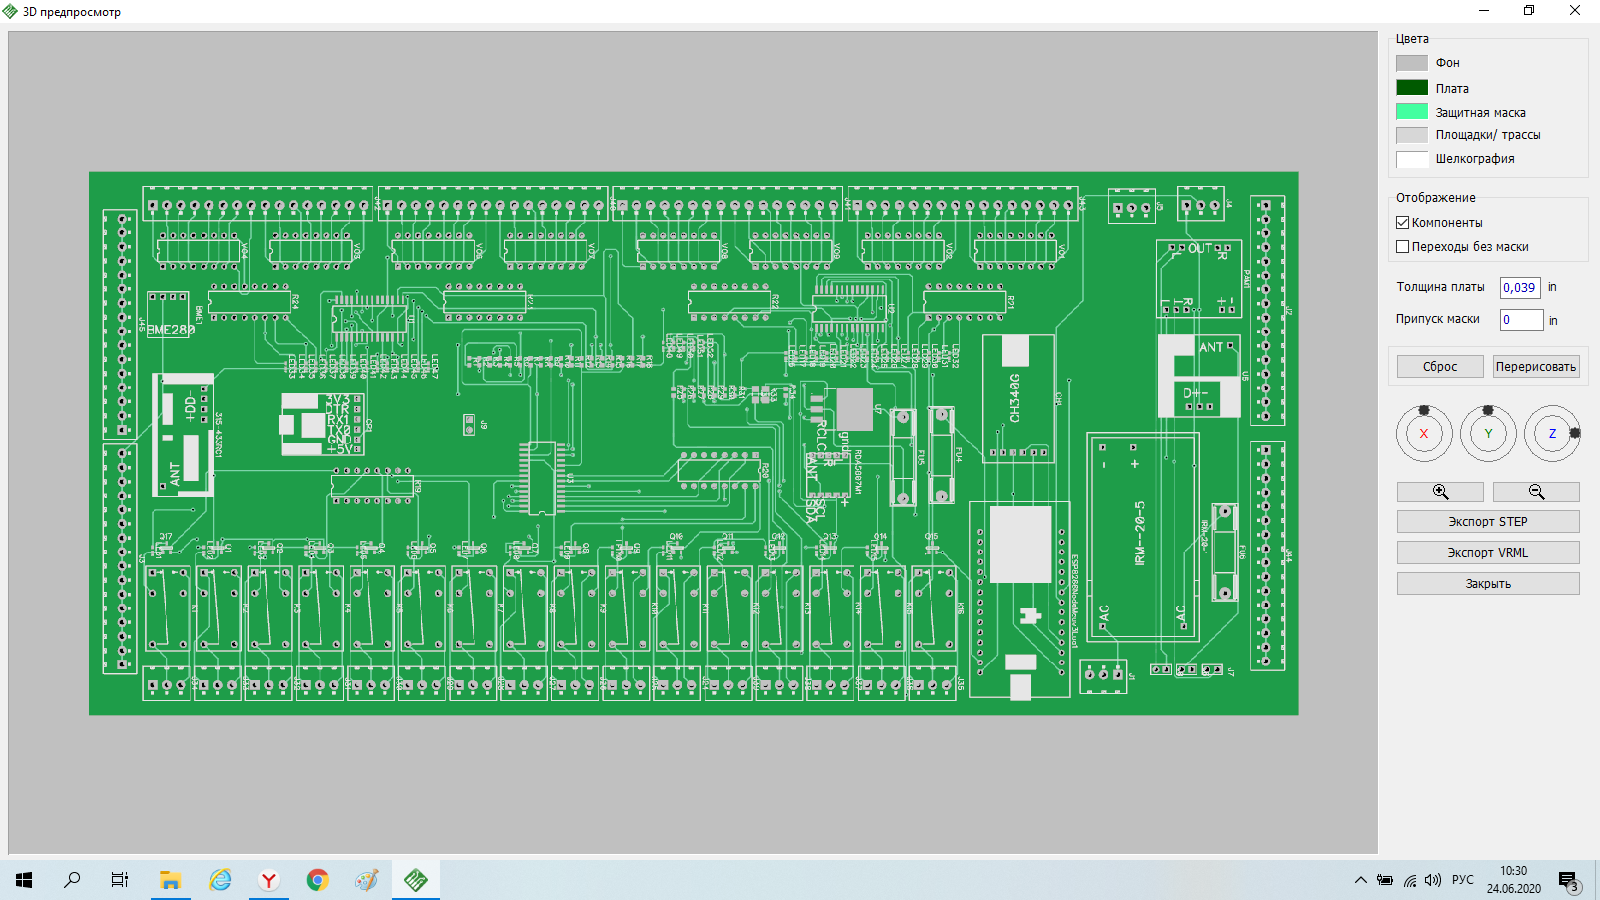Show hidden system tray icons

[x=1360, y=880]
